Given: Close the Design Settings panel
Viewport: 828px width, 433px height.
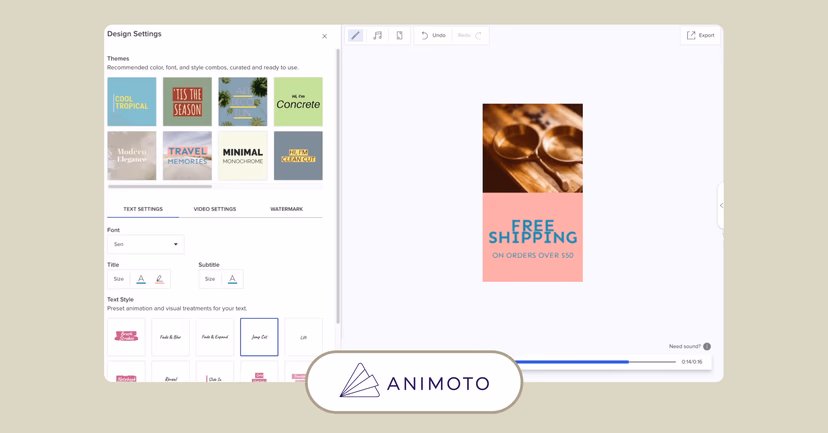Looking at the screenshot, I should coord(324,36).
